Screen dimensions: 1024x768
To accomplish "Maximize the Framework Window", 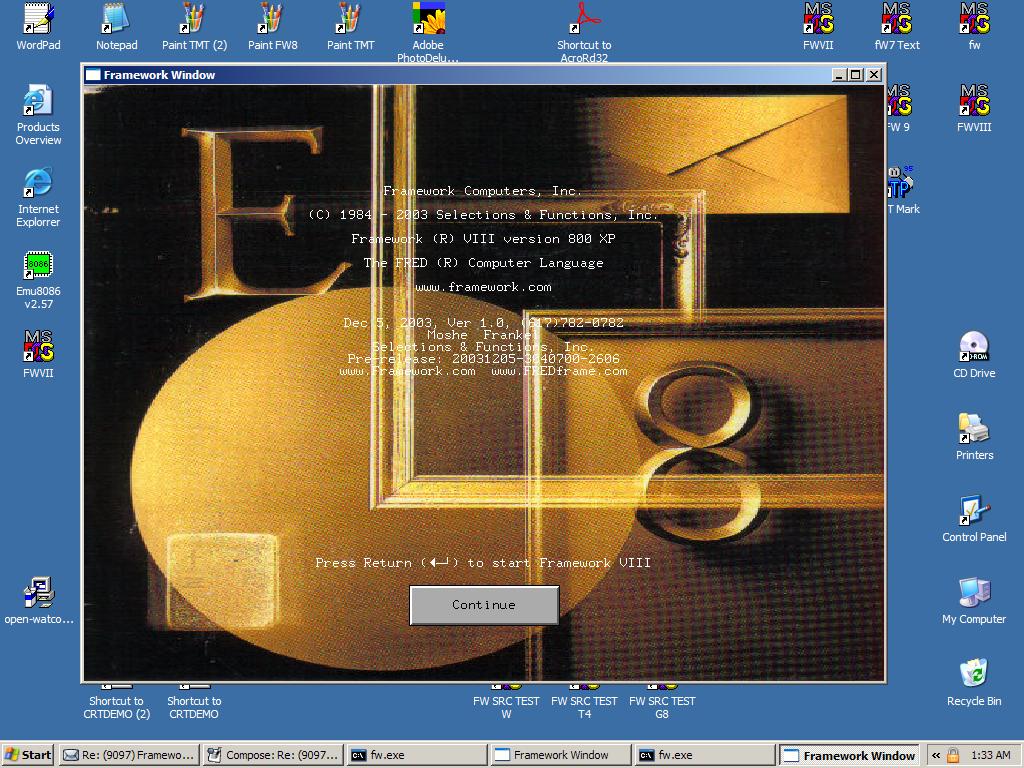I will pyautogui.click(x=856, y=75).
